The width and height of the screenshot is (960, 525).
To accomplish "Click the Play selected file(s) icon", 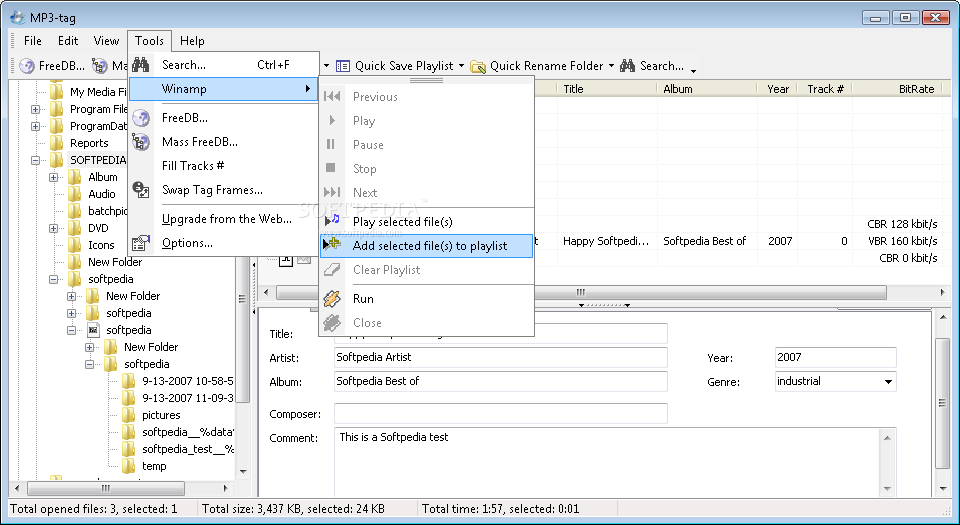I will click(x=332, y=220).
